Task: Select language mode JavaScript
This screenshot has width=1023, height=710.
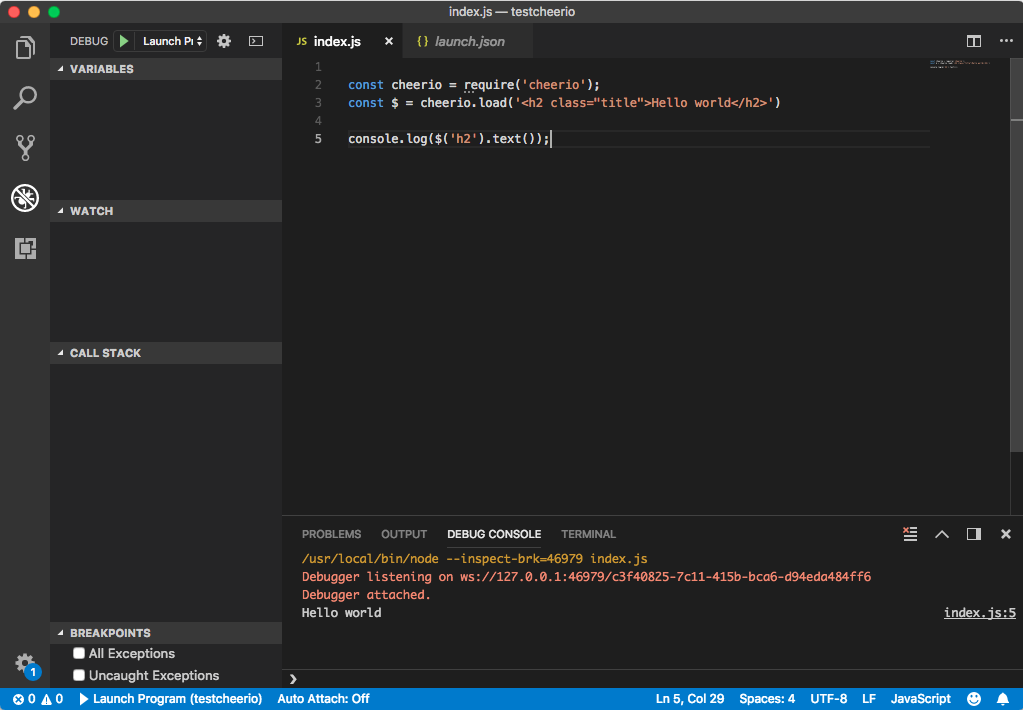Action: click(921, 699)
